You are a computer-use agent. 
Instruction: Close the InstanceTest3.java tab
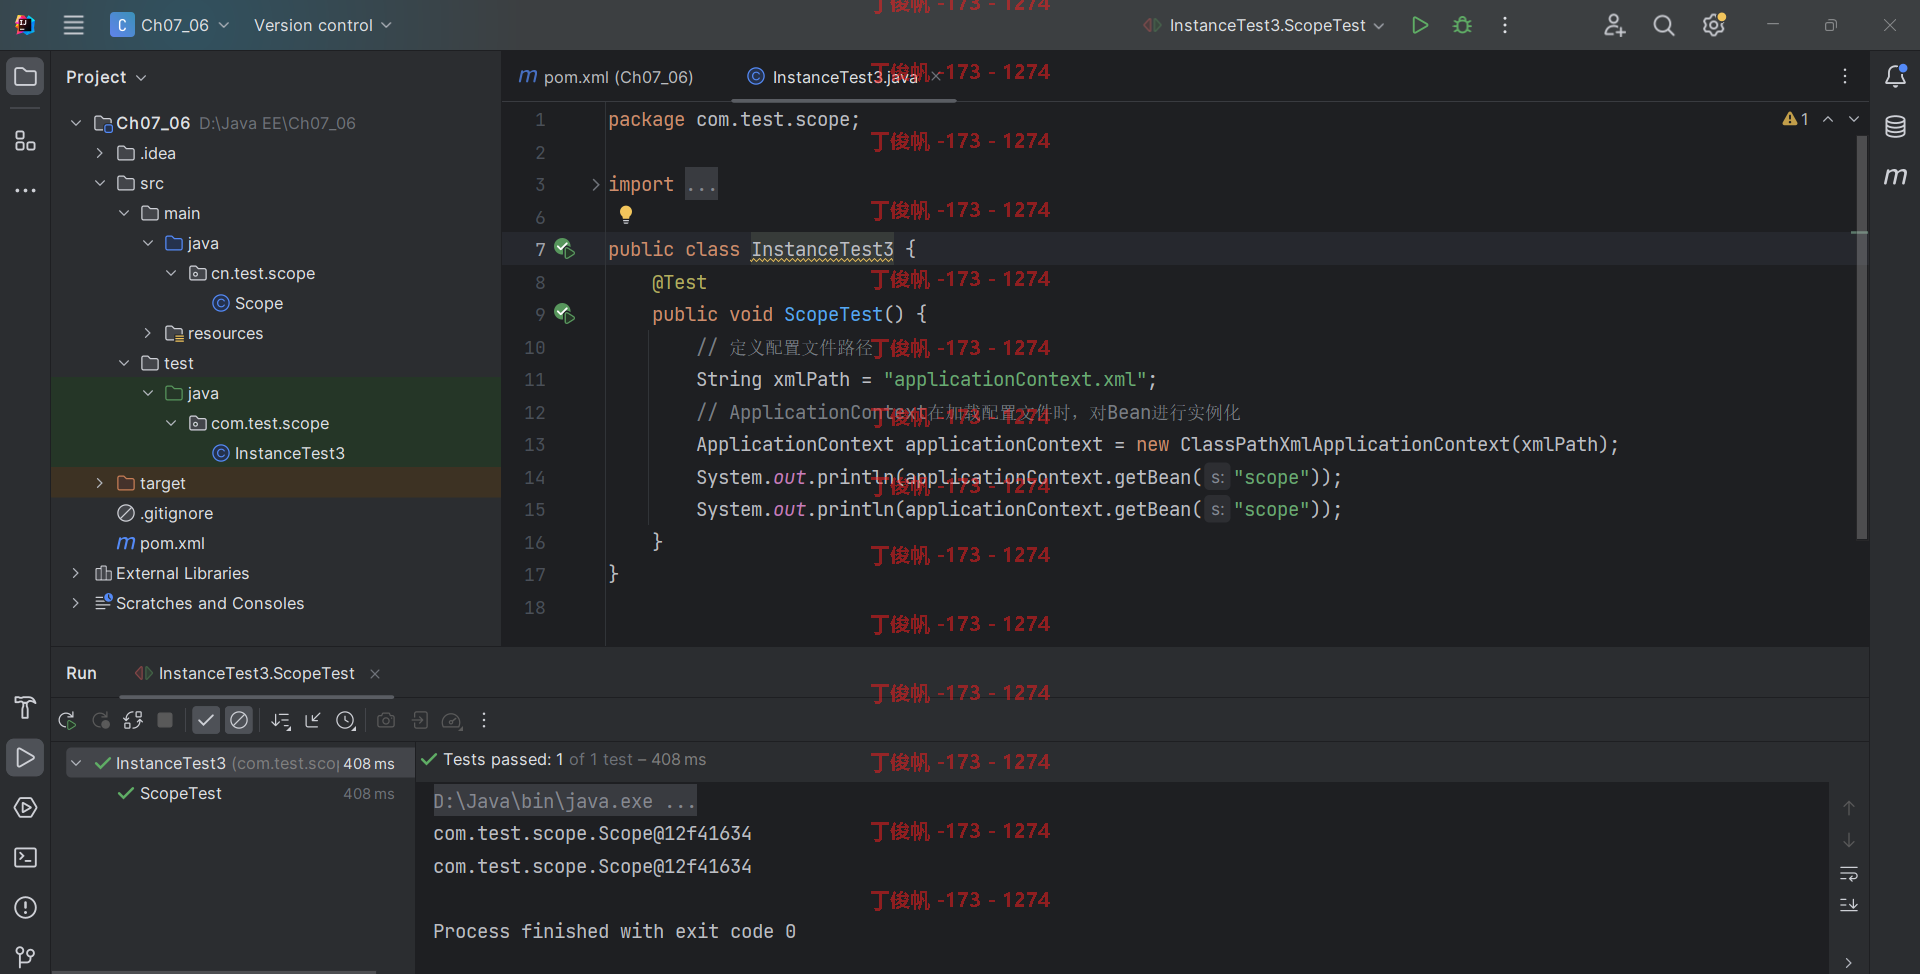936,77
